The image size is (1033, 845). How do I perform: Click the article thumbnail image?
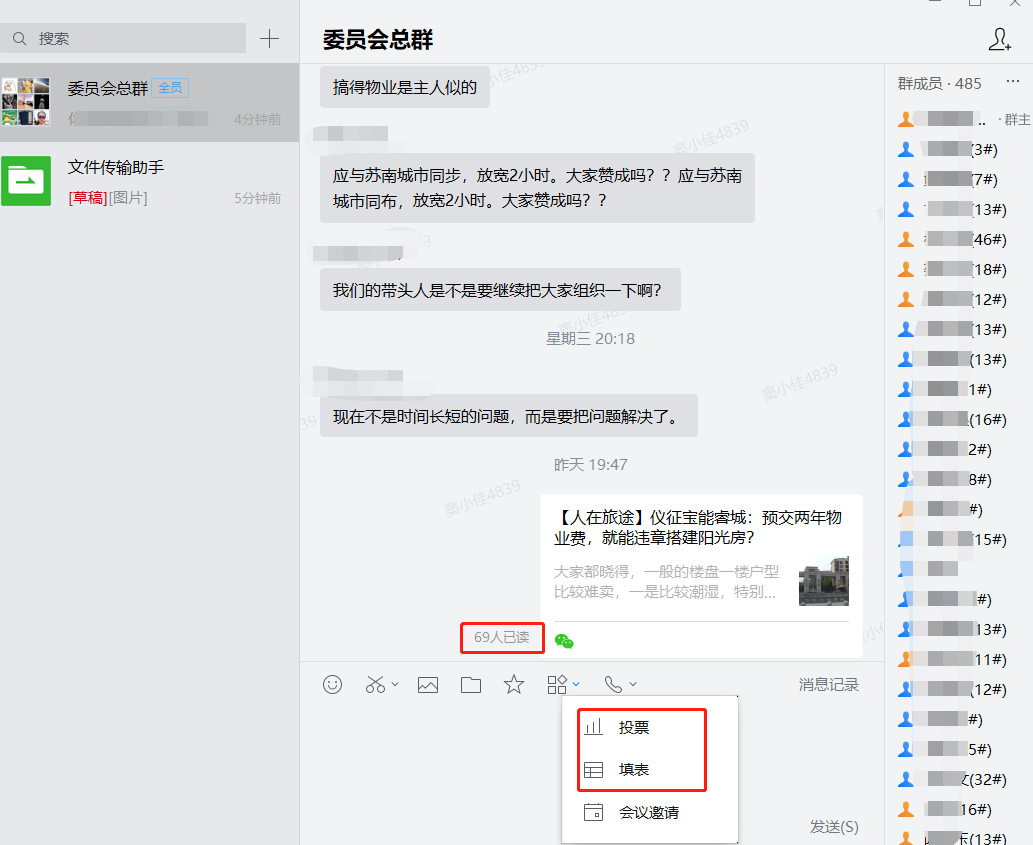(x=824, y=581)
